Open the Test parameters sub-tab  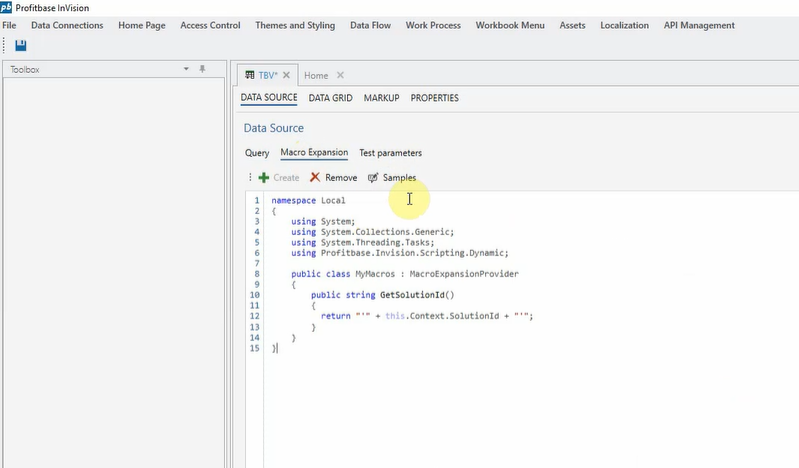pos(390,153)
